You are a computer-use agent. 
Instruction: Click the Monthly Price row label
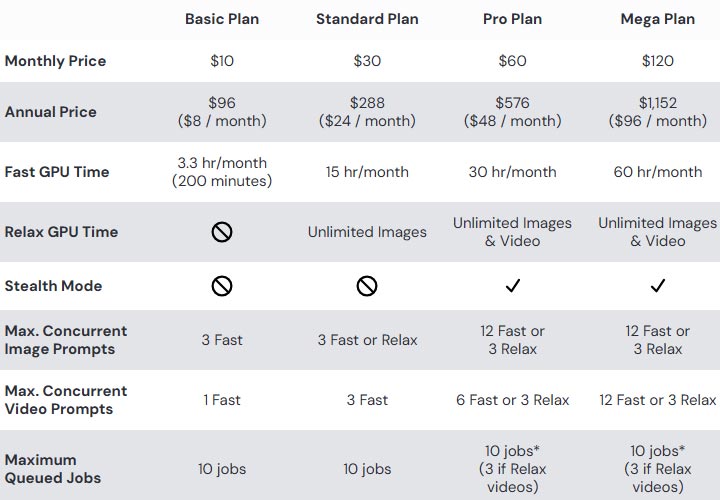55,61
